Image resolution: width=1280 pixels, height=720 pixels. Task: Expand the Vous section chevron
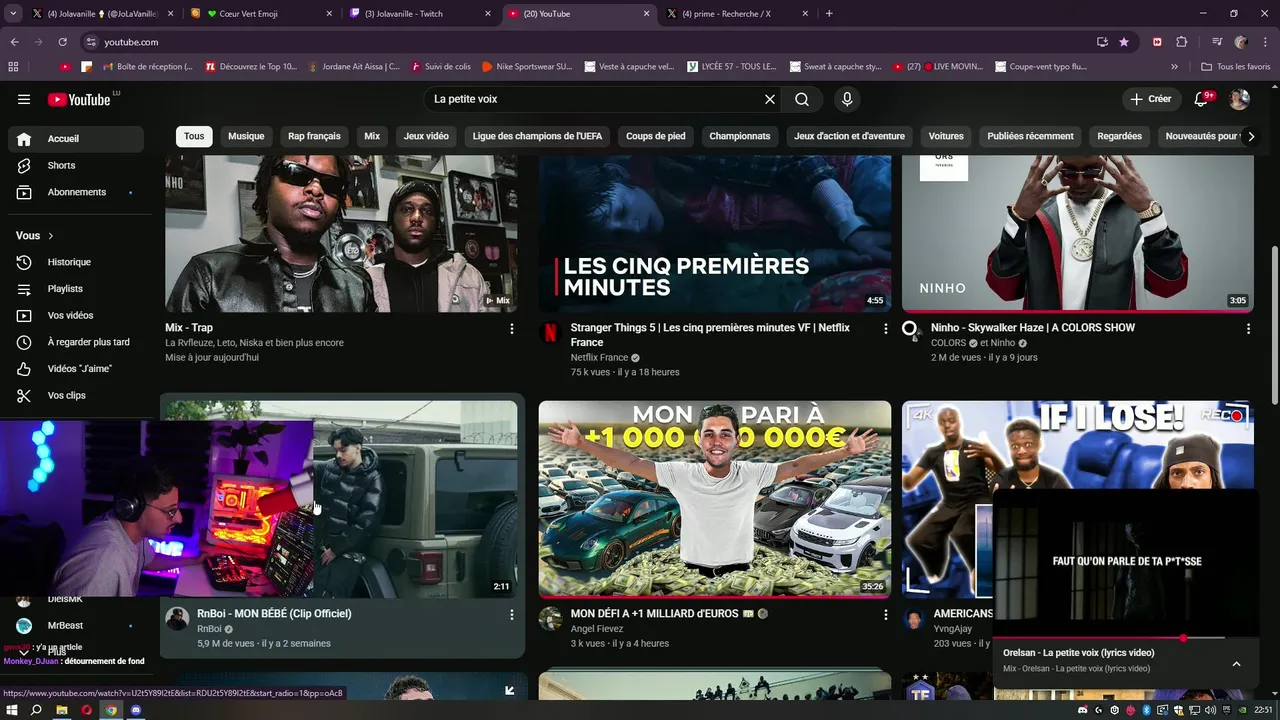click(50, 236)
